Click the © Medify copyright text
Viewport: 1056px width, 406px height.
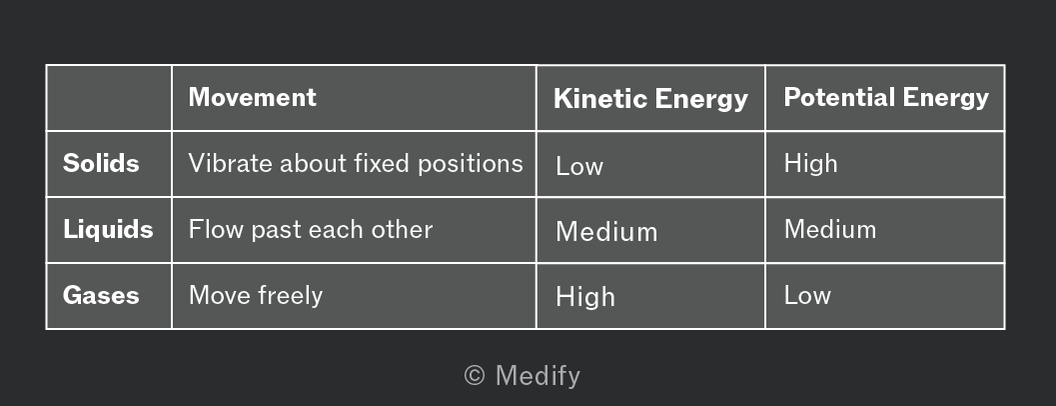point(522,375)
